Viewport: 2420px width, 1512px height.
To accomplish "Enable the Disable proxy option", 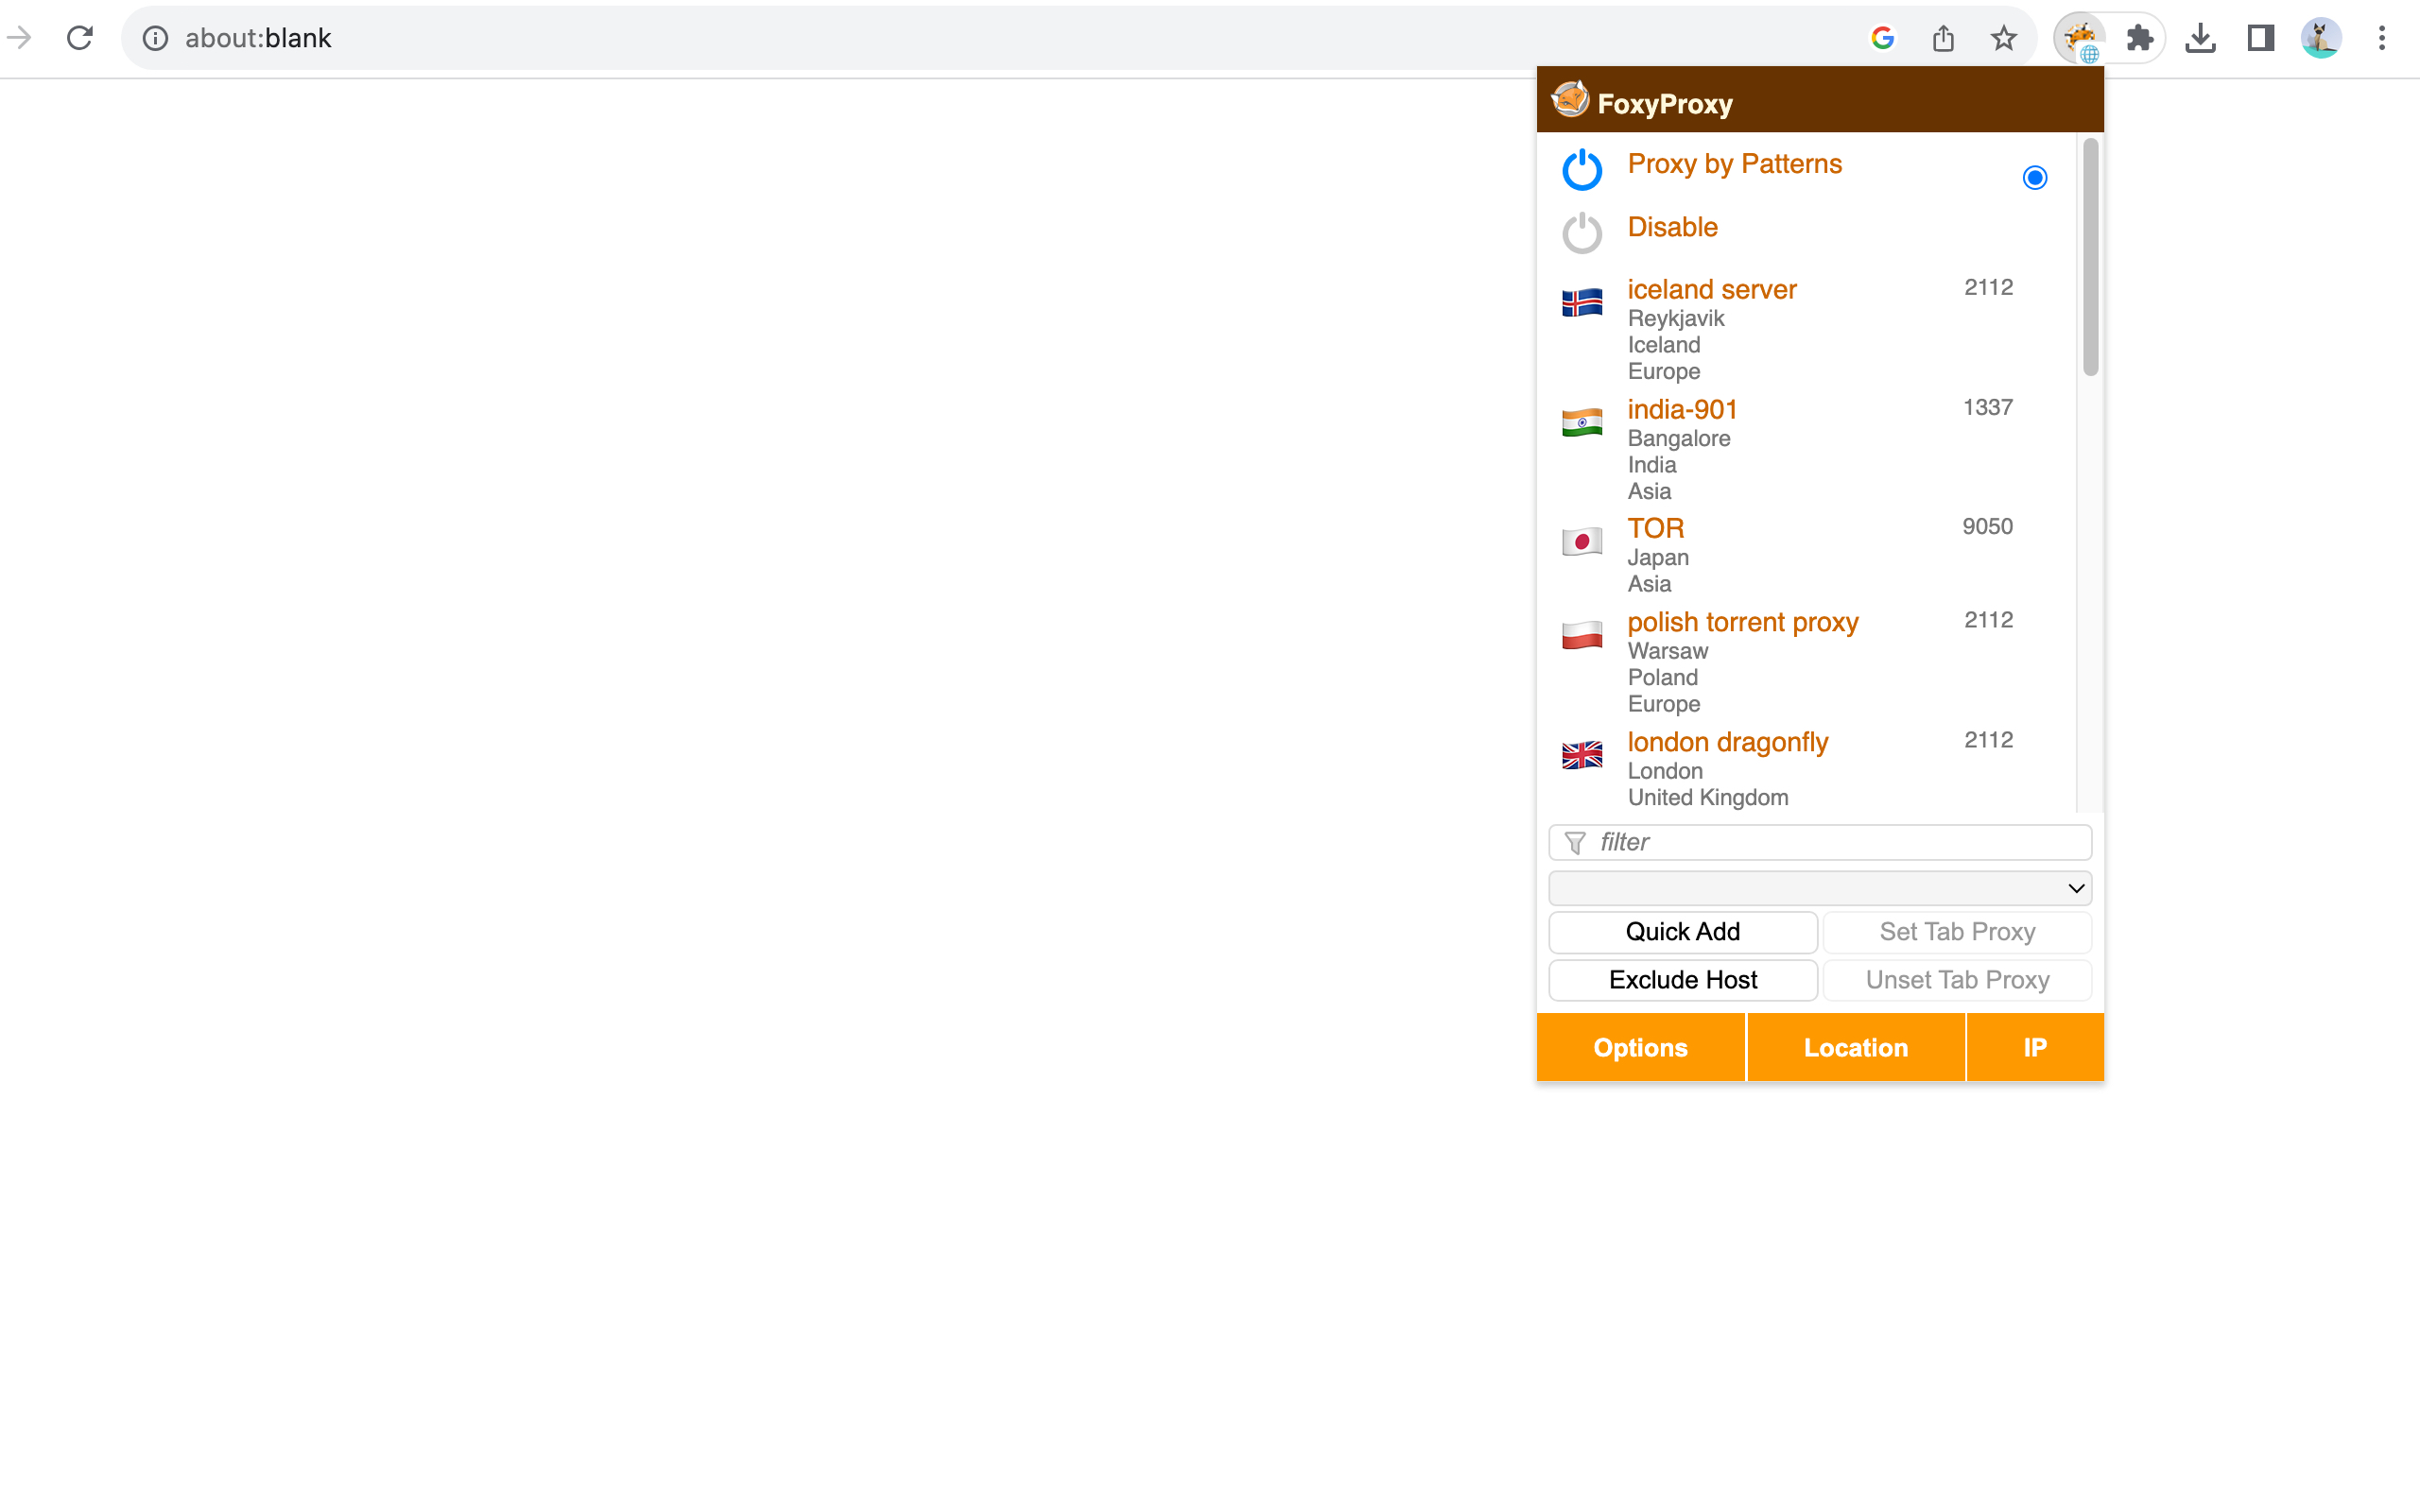I will (x=1672, y=228).
